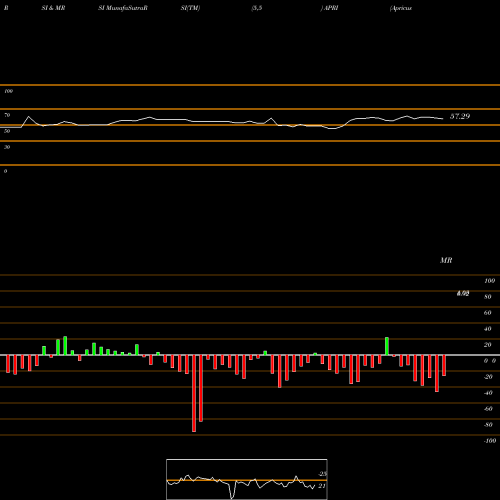Click the value 21 in mini chart

[x=322, y=486]
